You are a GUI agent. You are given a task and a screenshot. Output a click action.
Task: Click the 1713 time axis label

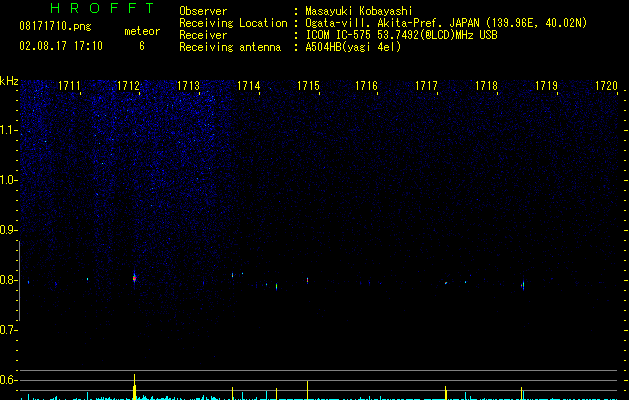tap(189, 86)
